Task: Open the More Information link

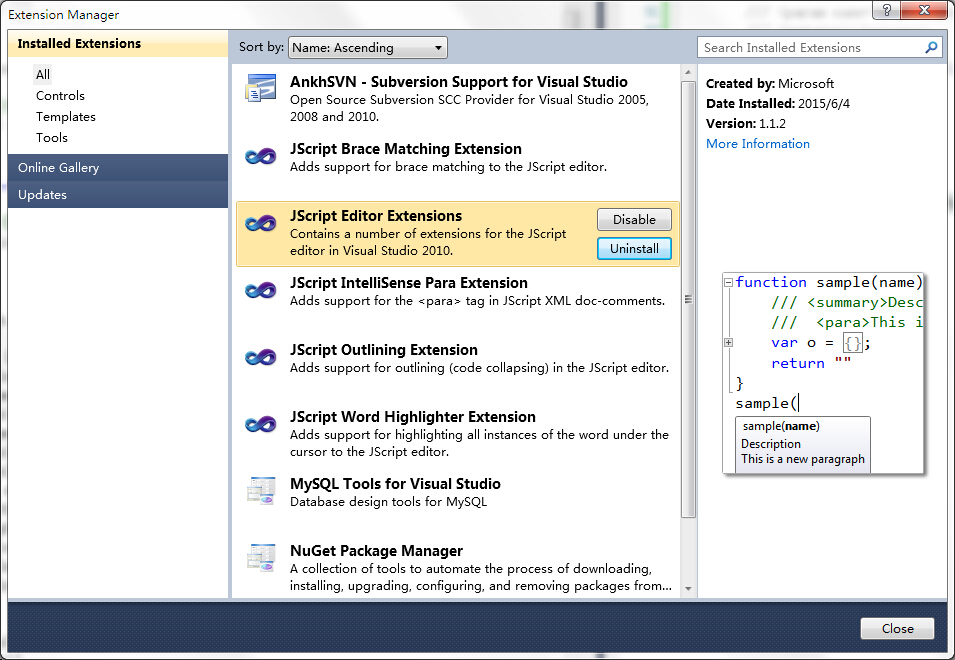Action: 758,144
